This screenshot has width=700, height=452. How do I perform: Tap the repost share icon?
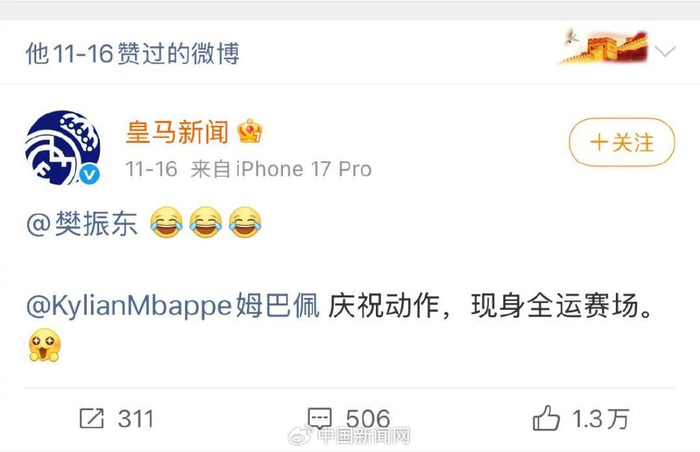[92, 419]
